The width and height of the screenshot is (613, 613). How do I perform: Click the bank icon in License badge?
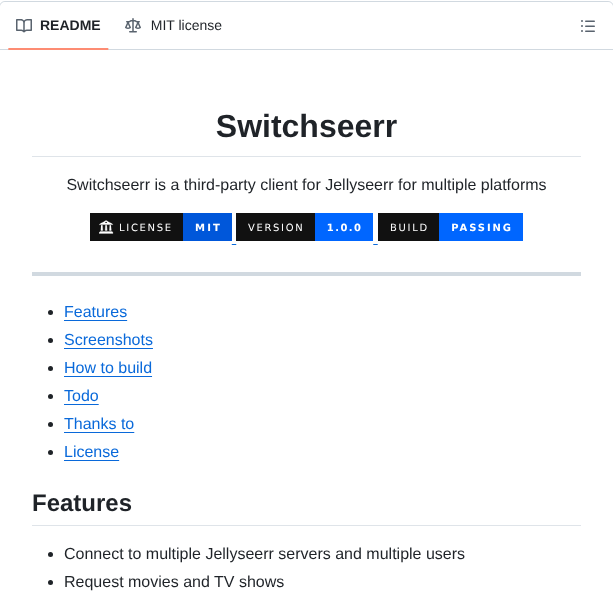pos(106,227)
